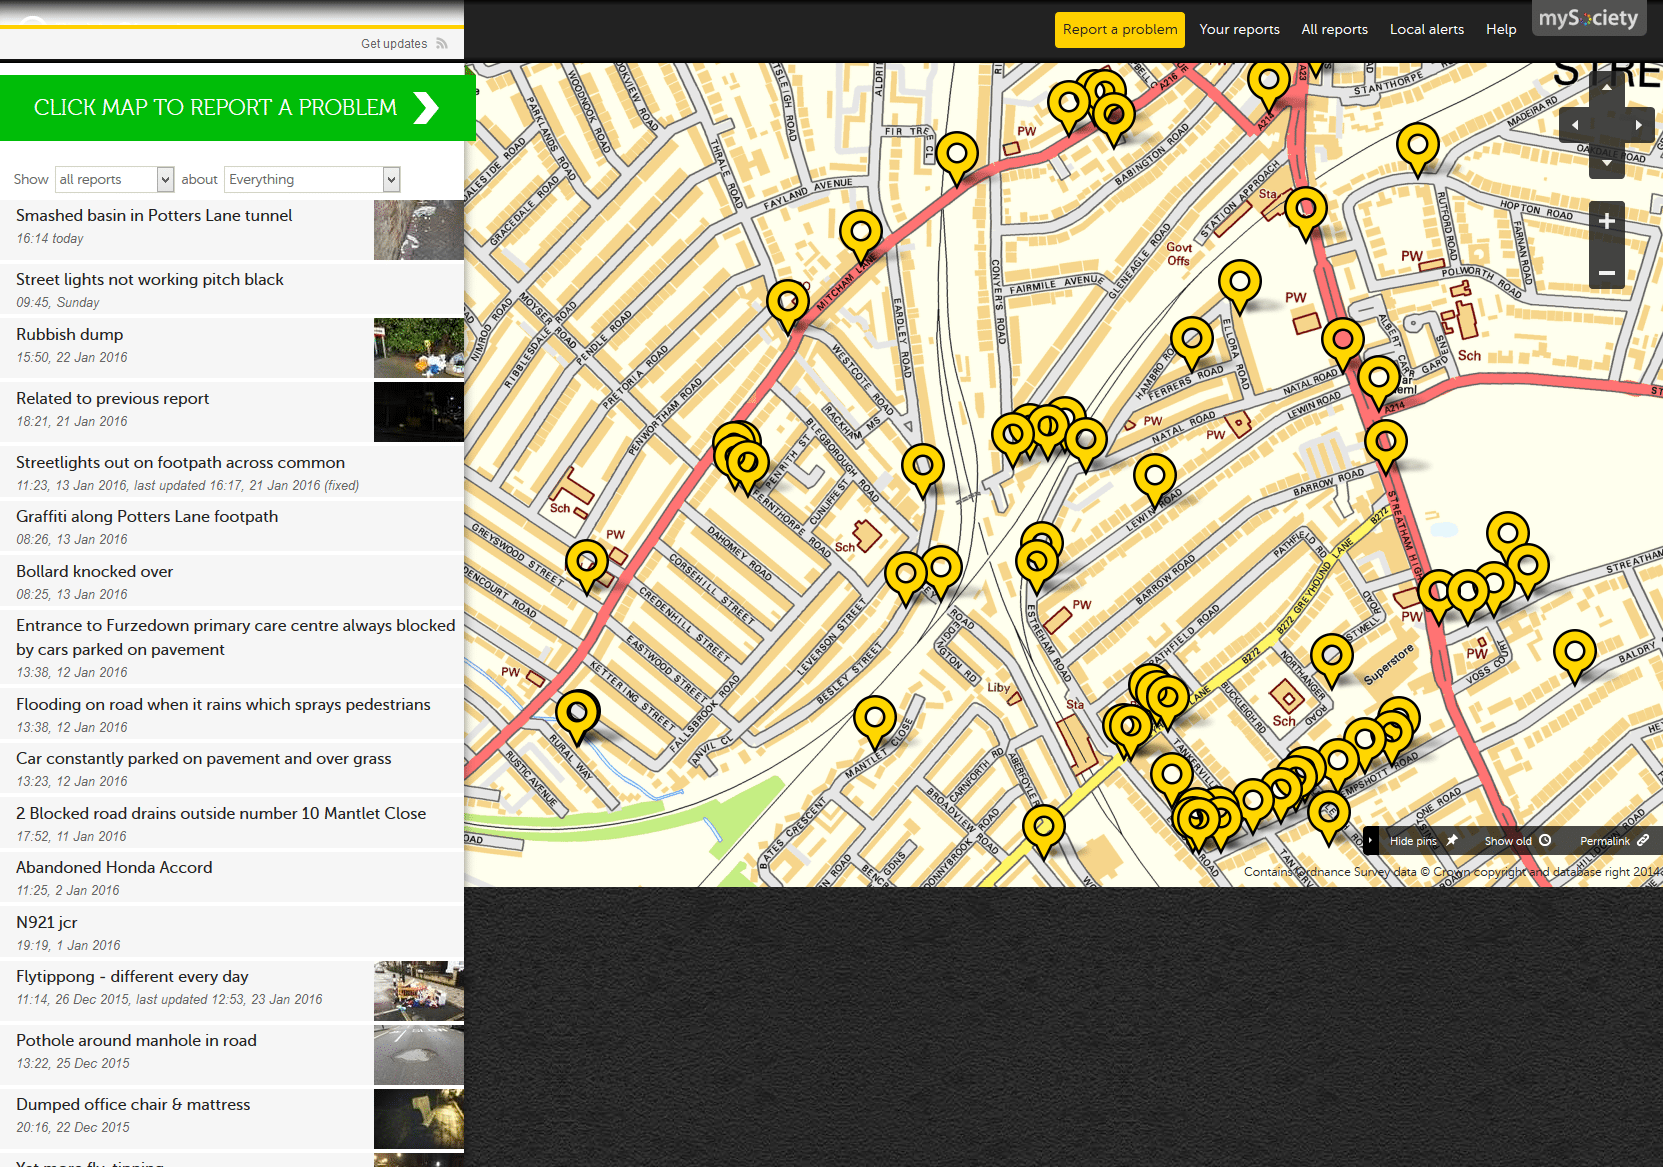The image size is (1663, 1167).
Task: Open the "Smashed basin in Potters Lane tunnel" report
Action: [154, 215]
